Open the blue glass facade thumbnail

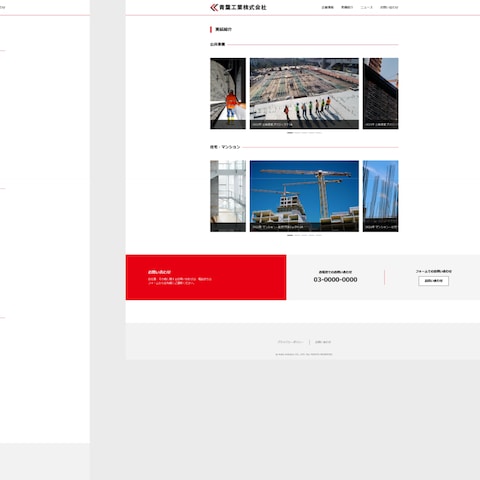[381, 196]
